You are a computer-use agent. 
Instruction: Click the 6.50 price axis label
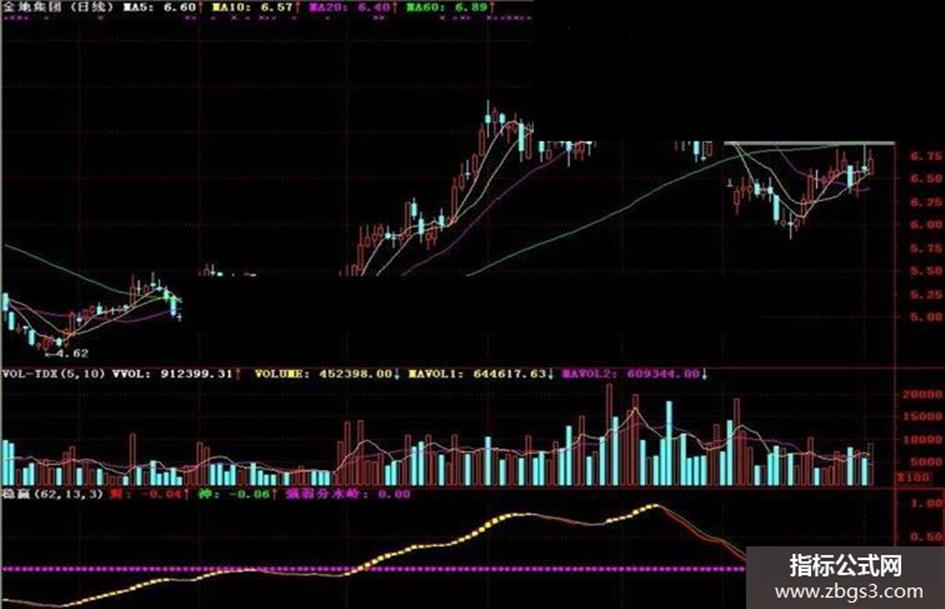pos(926,178)
